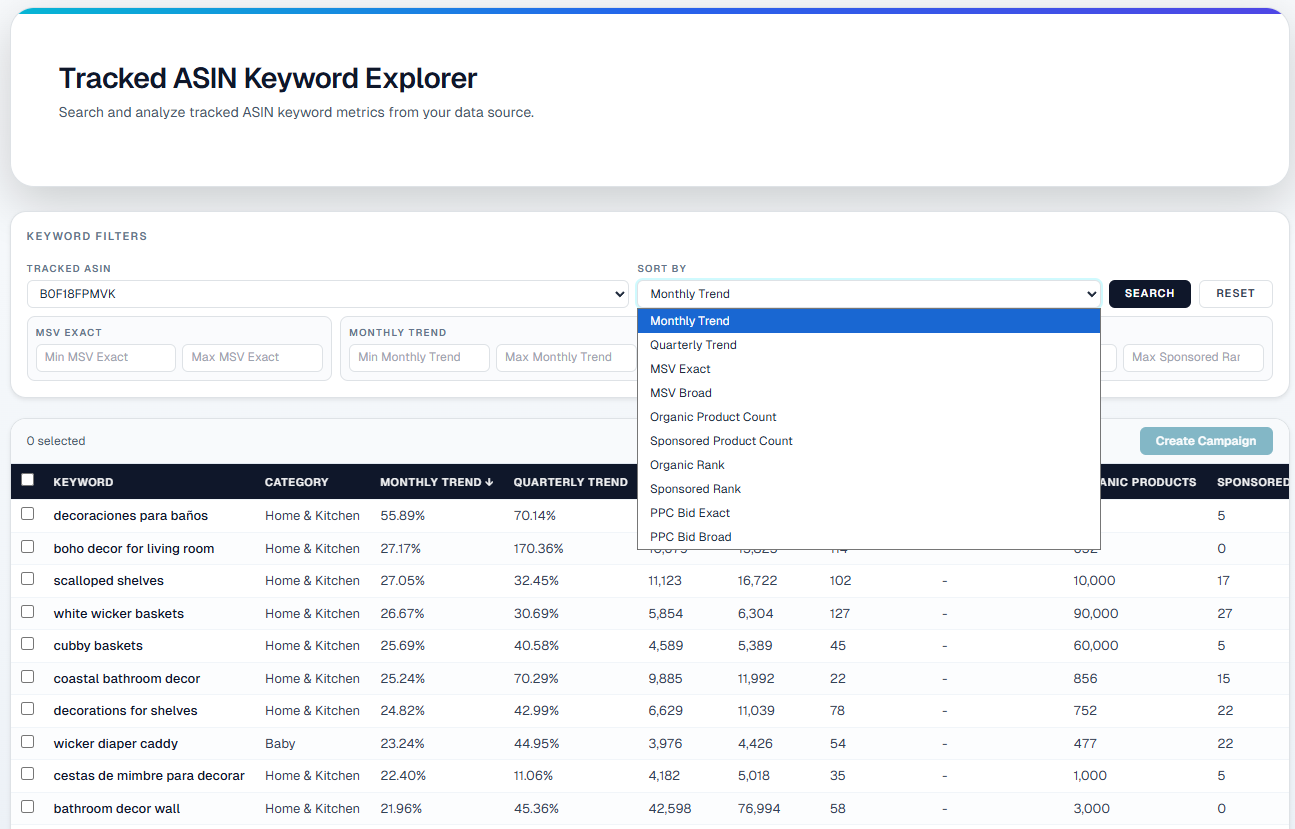Click the Keyword column header
This screenshot has height=829, width=1295.
83,482
